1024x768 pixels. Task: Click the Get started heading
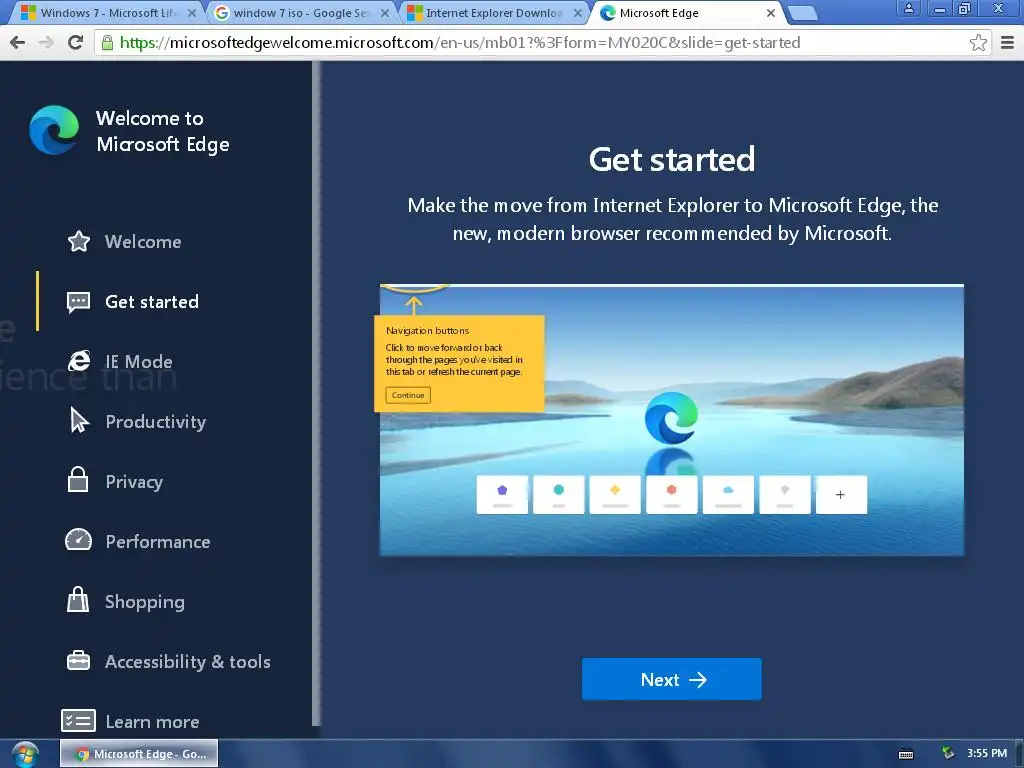tap(671, 159)
